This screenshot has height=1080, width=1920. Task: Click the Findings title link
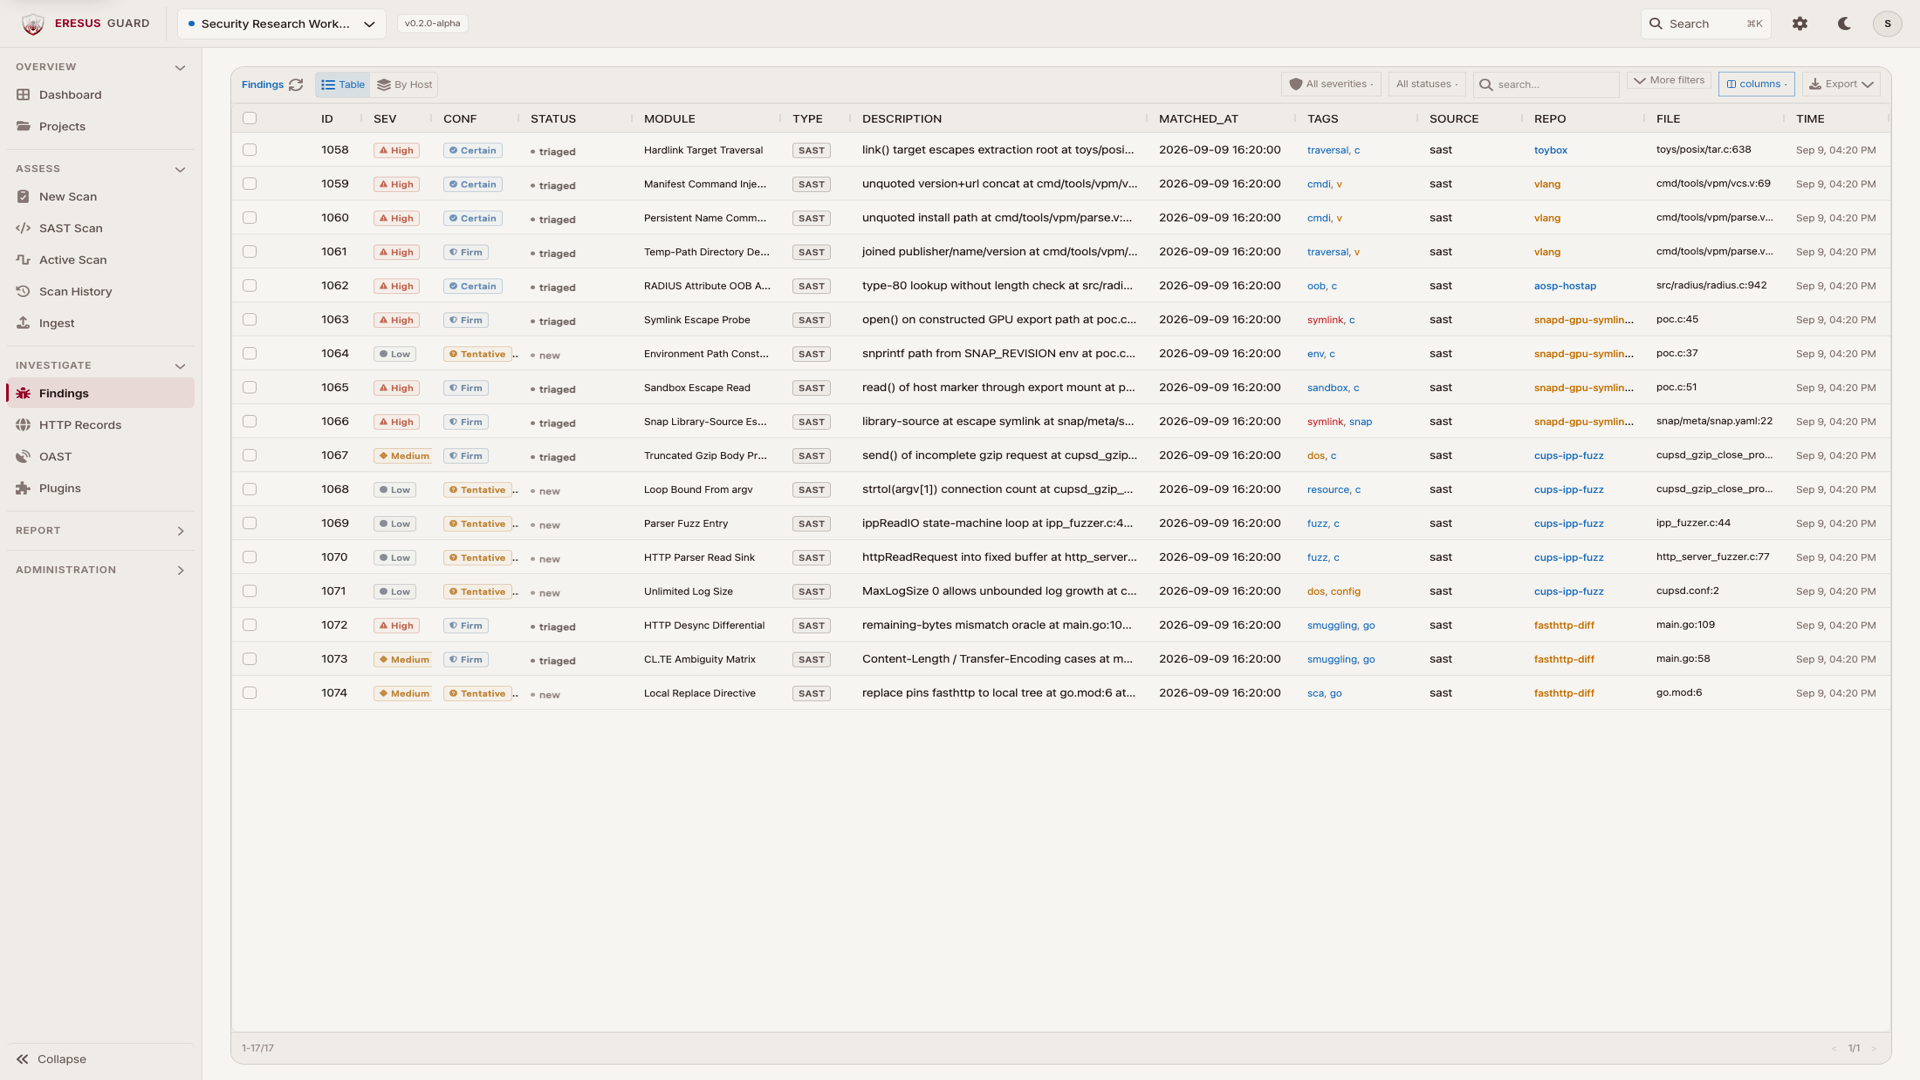[262, 85]
